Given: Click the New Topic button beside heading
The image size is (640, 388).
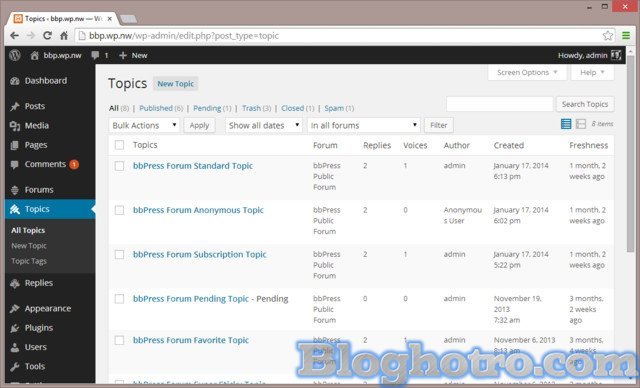Looking at the screenshot, I should coord(176,84).
